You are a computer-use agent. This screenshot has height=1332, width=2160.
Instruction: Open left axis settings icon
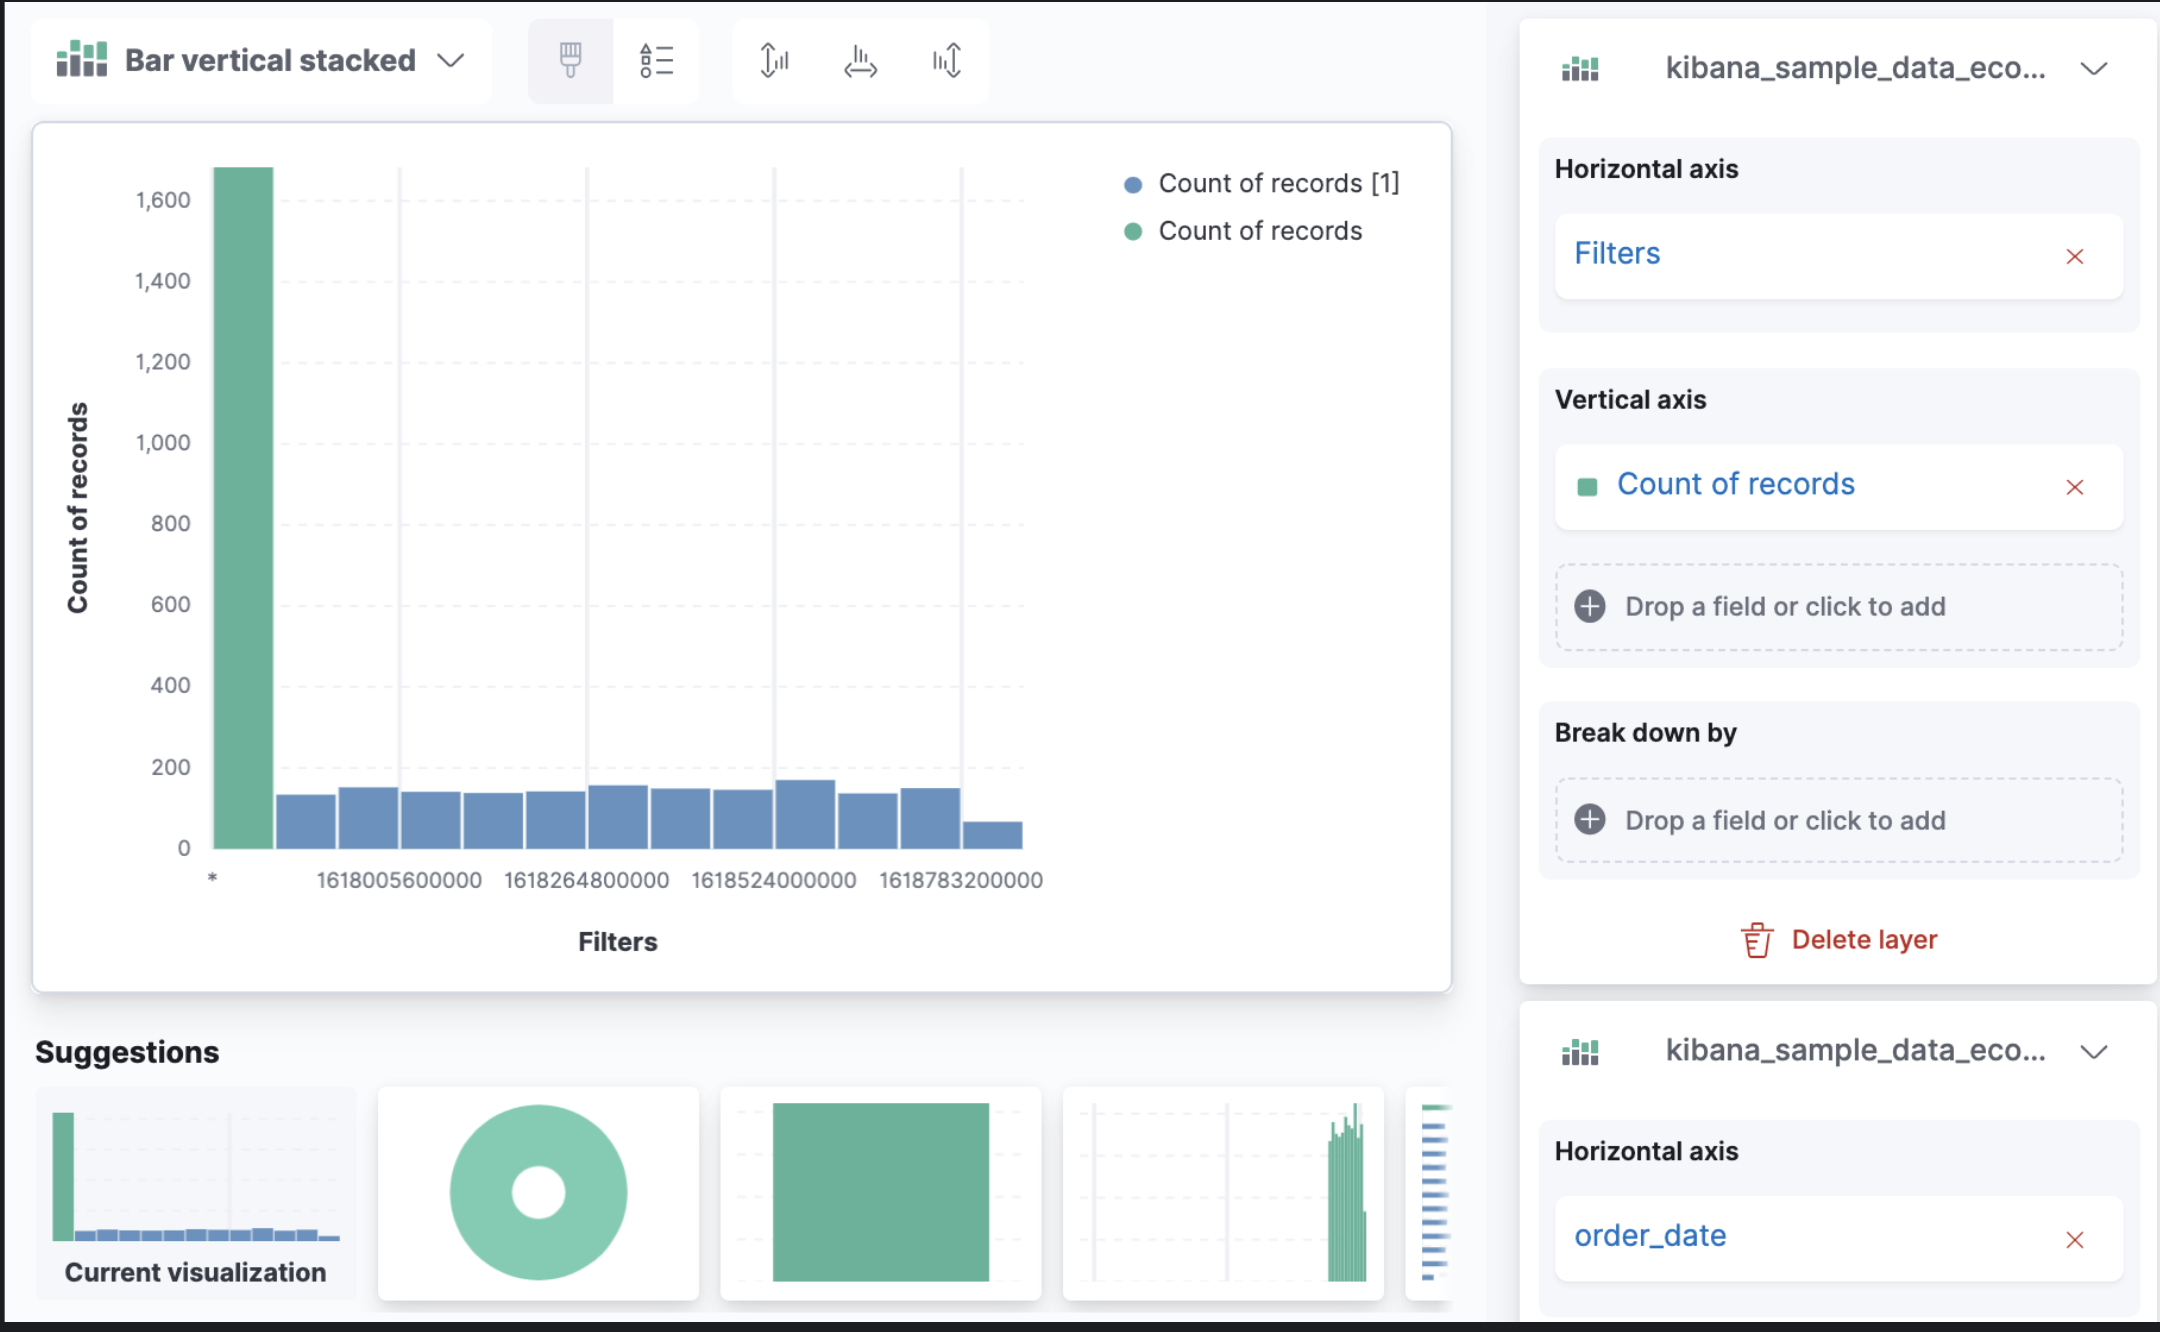(x=774, y=61)
